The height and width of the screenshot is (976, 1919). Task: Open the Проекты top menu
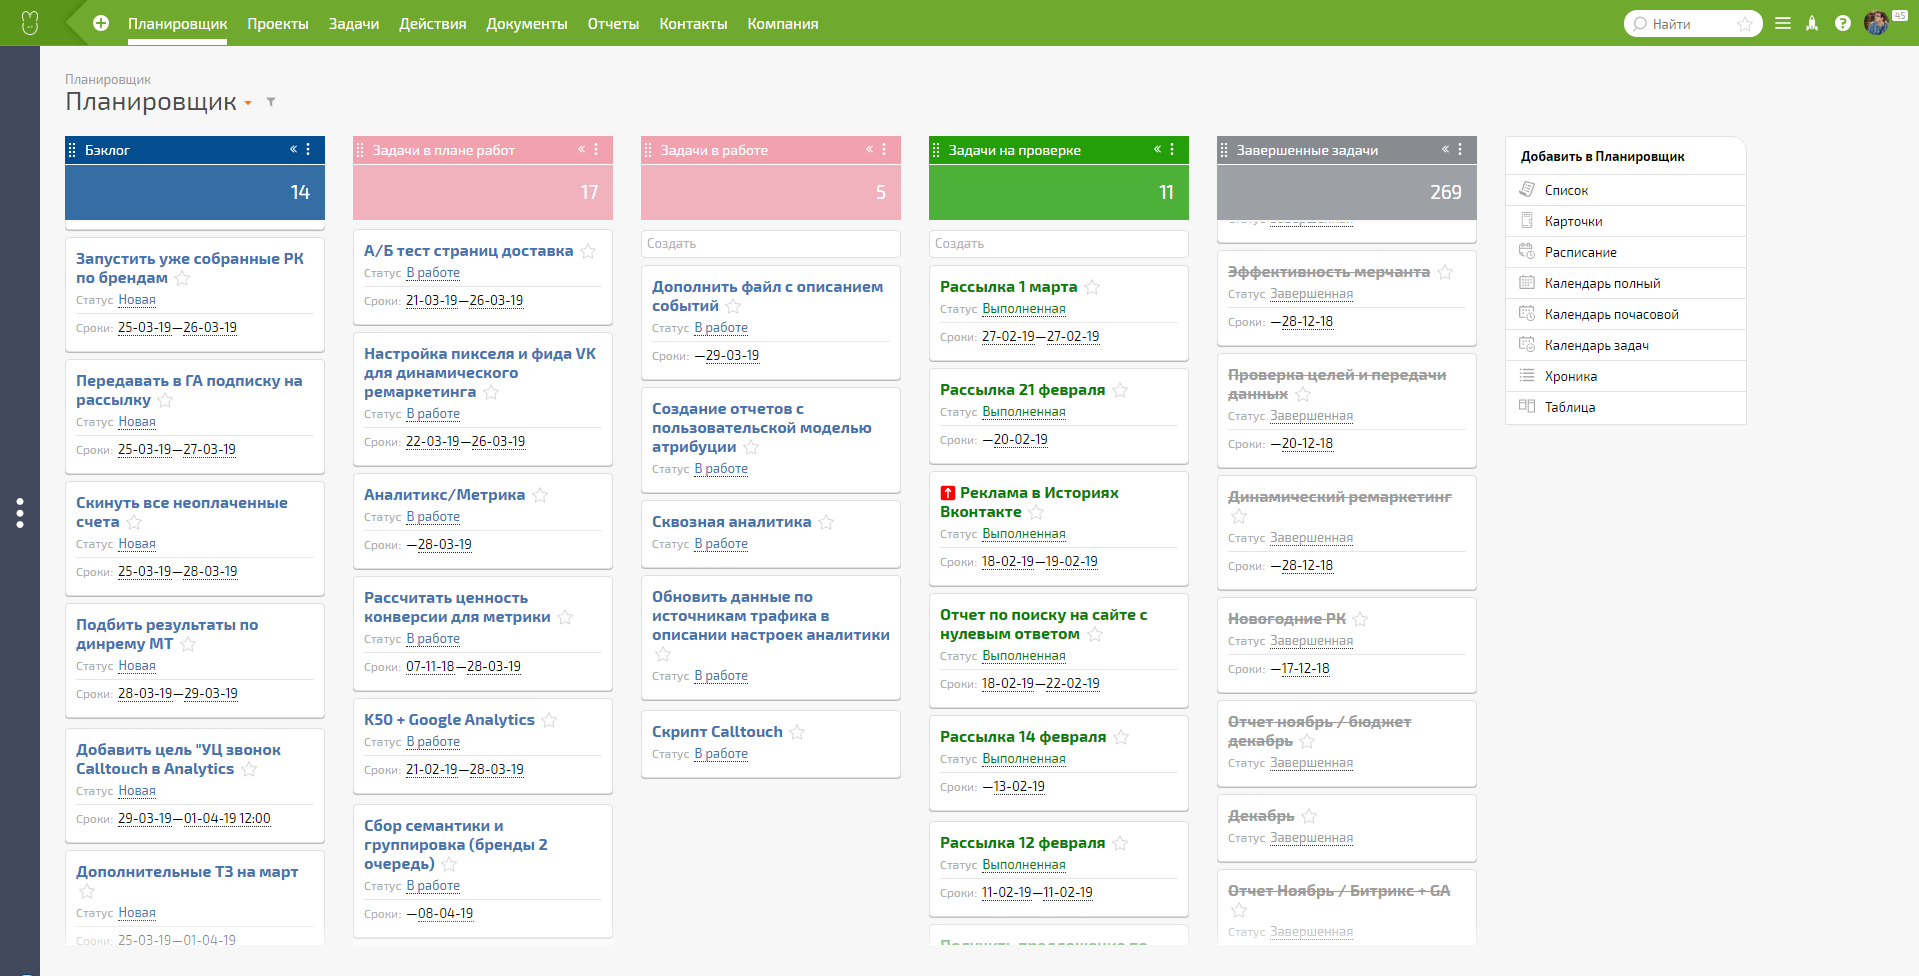pyautogui.click(x=278, y=24)
